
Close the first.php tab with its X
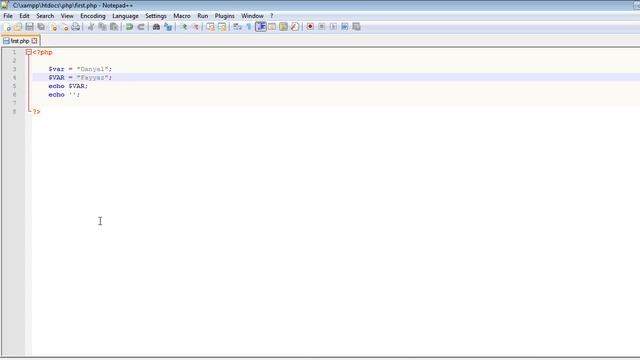point(34,41)
